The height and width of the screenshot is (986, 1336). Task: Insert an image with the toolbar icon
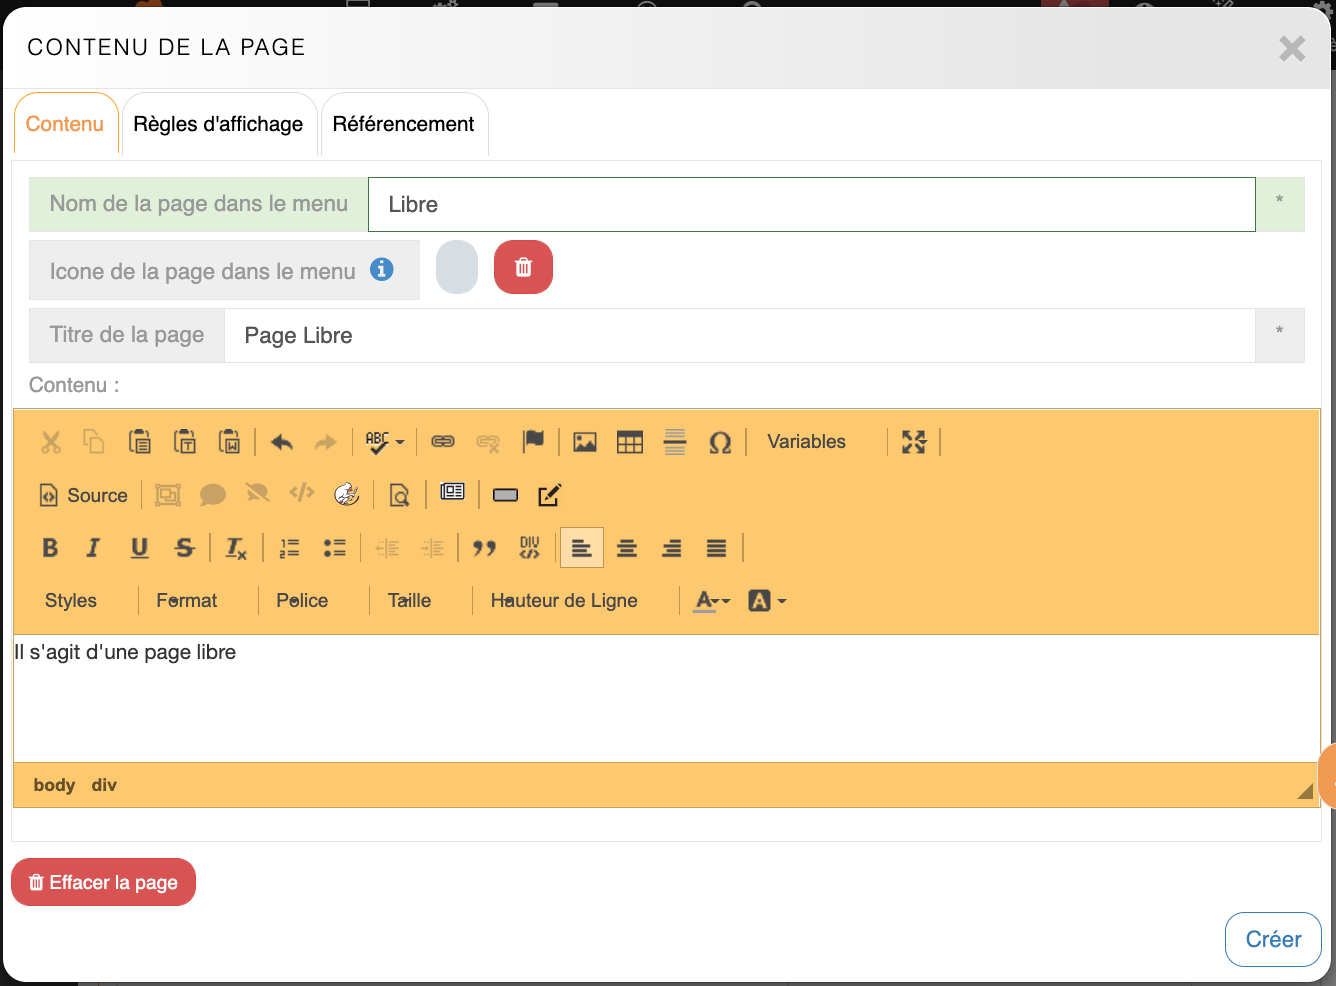(585, 442)
